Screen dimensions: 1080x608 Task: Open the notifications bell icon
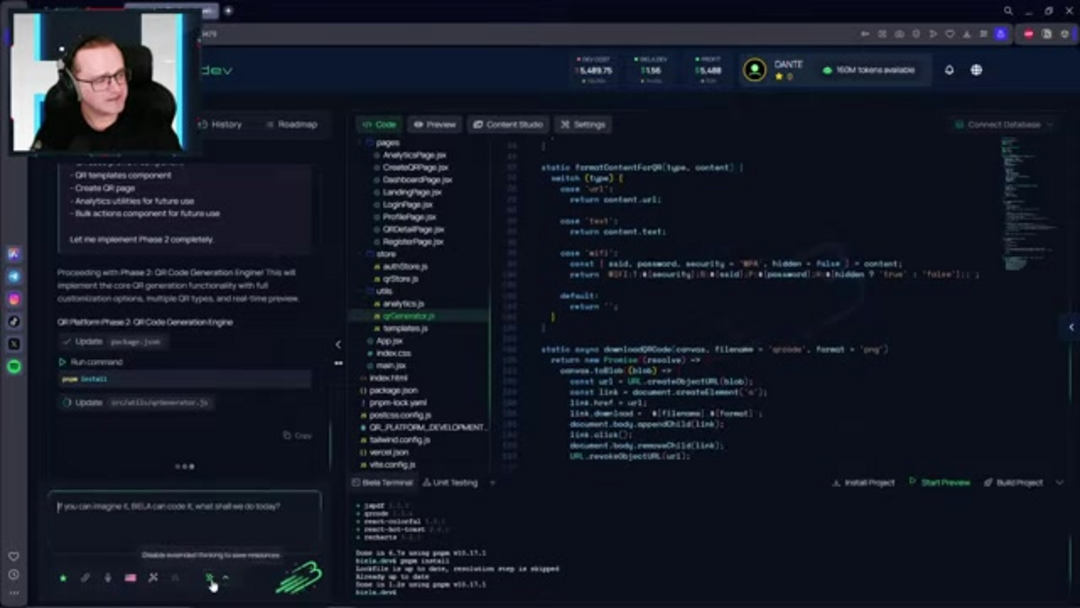tap(949, 70)
